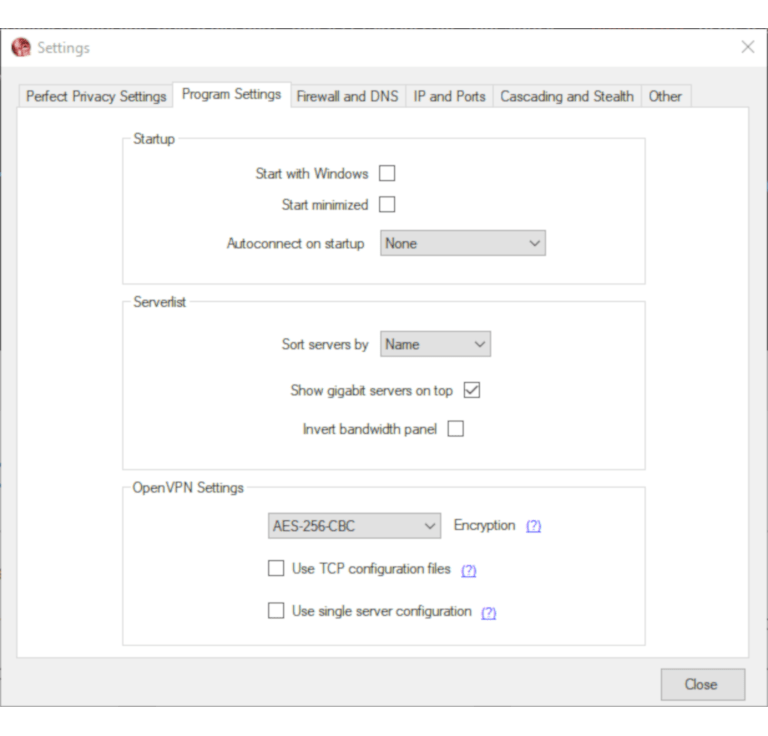Viewport: 768px width, 736px height.
Task: Open Autoconnect on startup dropdown
Action: (463, 243)
